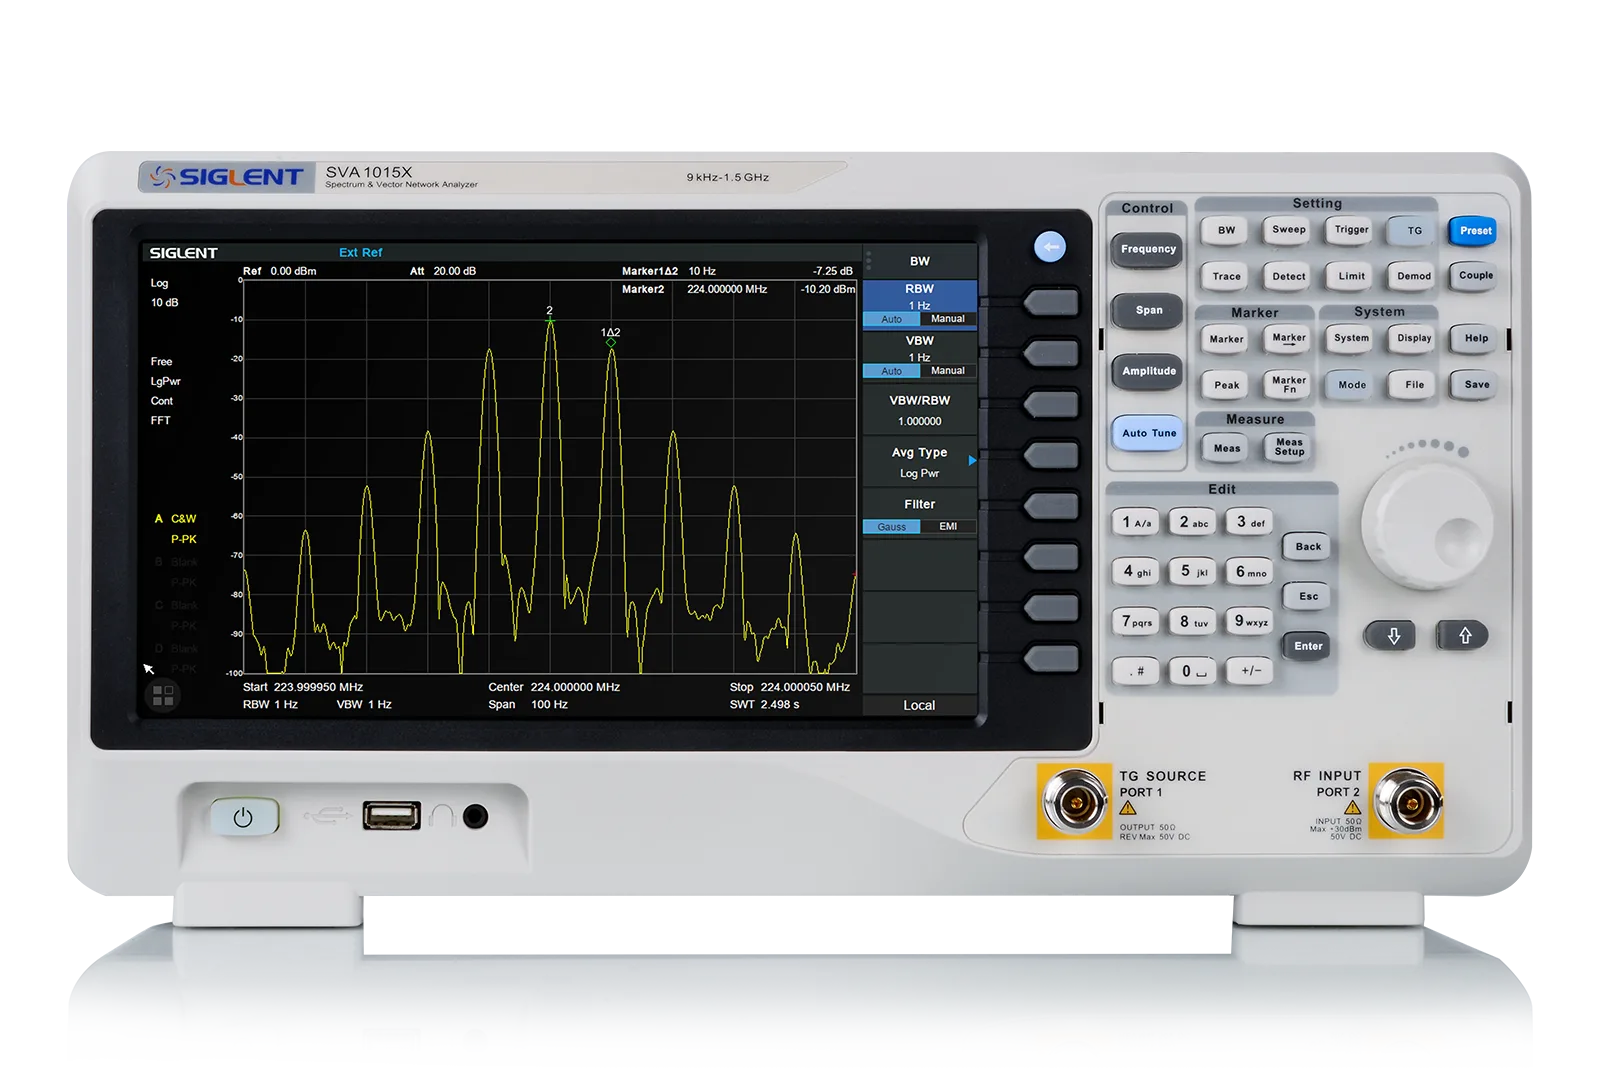Viewport: 1600px width, 1068px height.
Task: Set RBW to Auto
Action: (891, 319)
